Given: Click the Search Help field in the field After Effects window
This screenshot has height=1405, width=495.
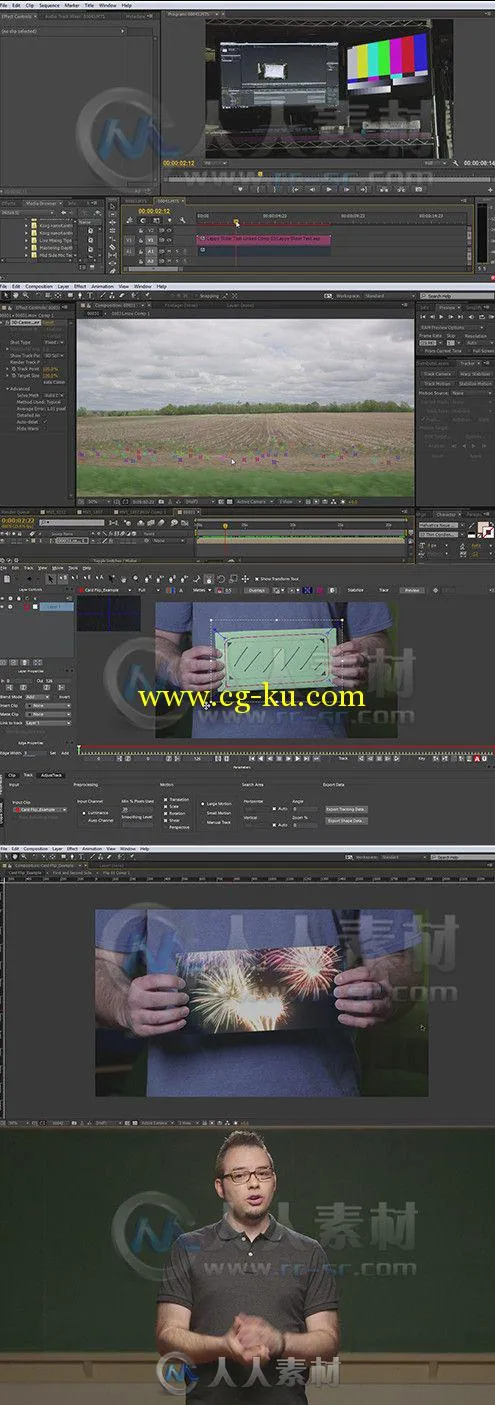Looking at the screenshot, I should [456, 296].
